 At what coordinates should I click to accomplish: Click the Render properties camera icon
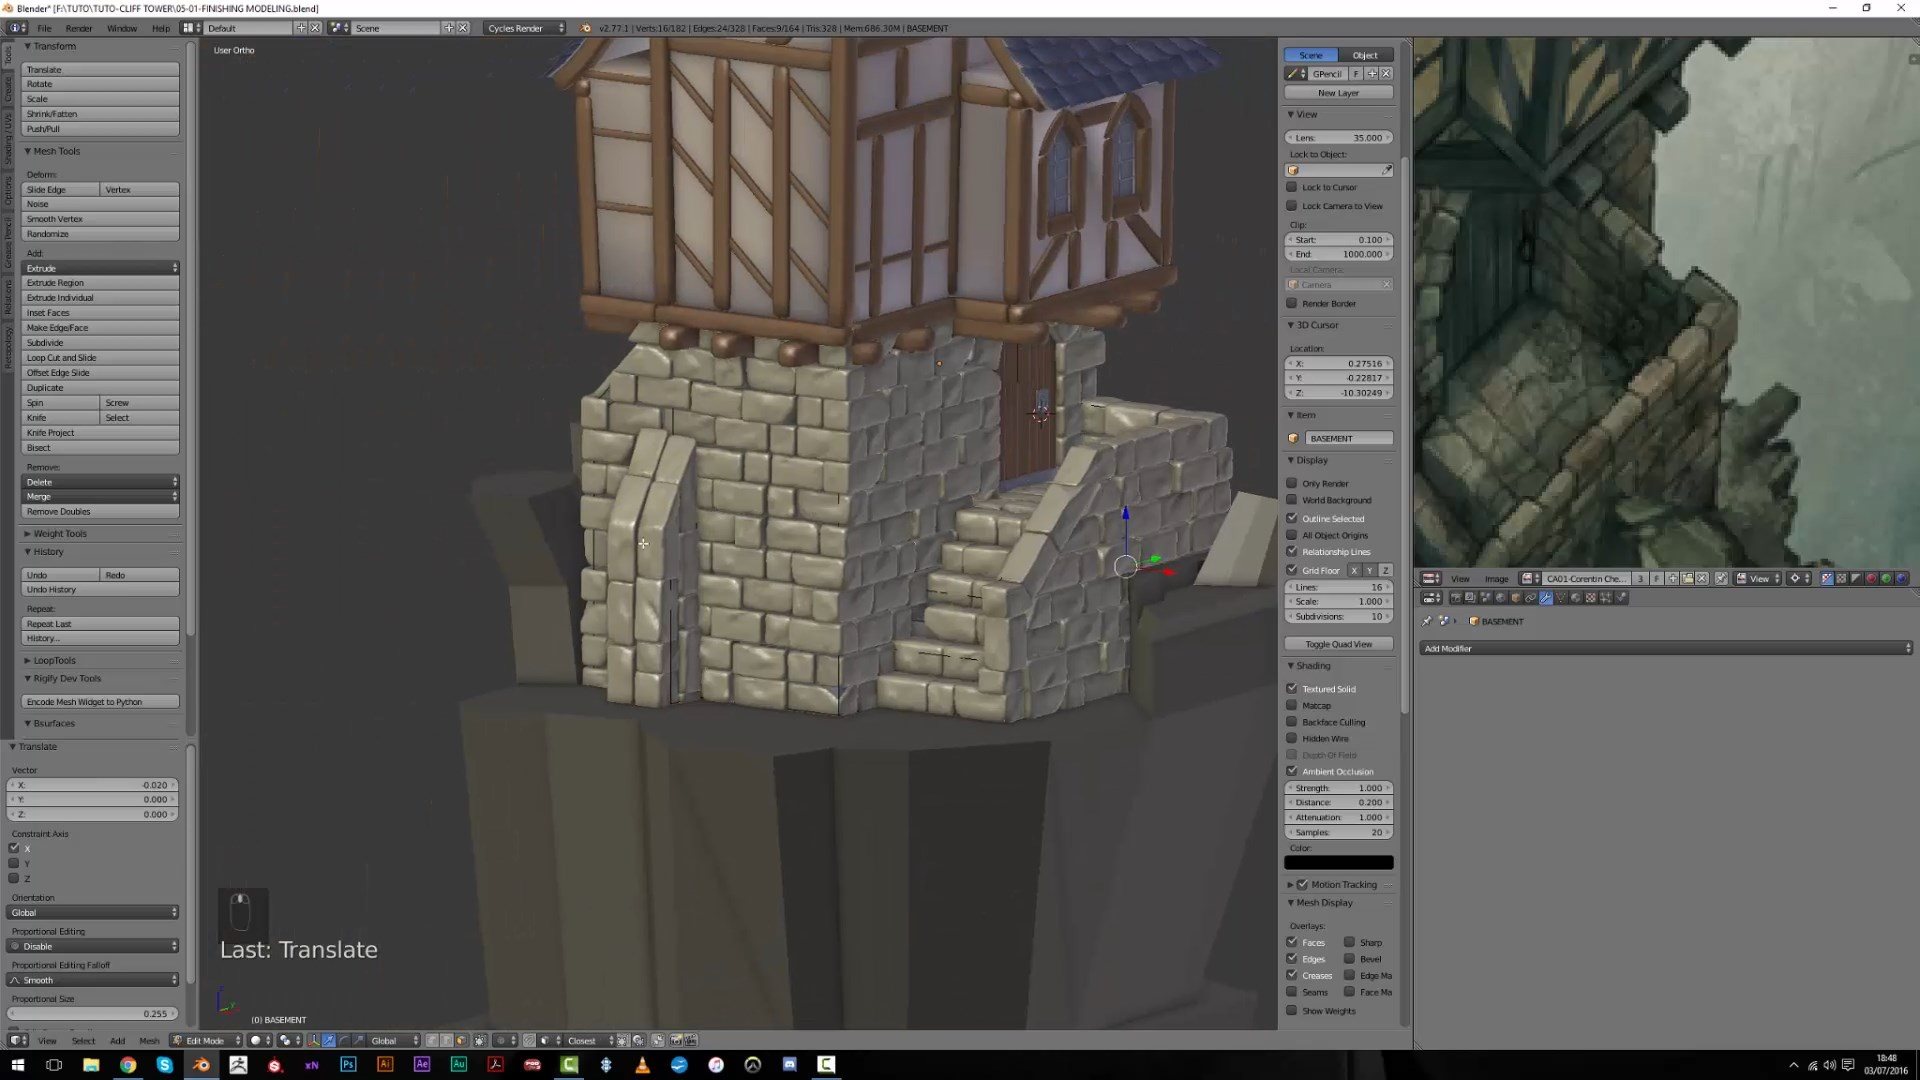tap(1456, 598)
